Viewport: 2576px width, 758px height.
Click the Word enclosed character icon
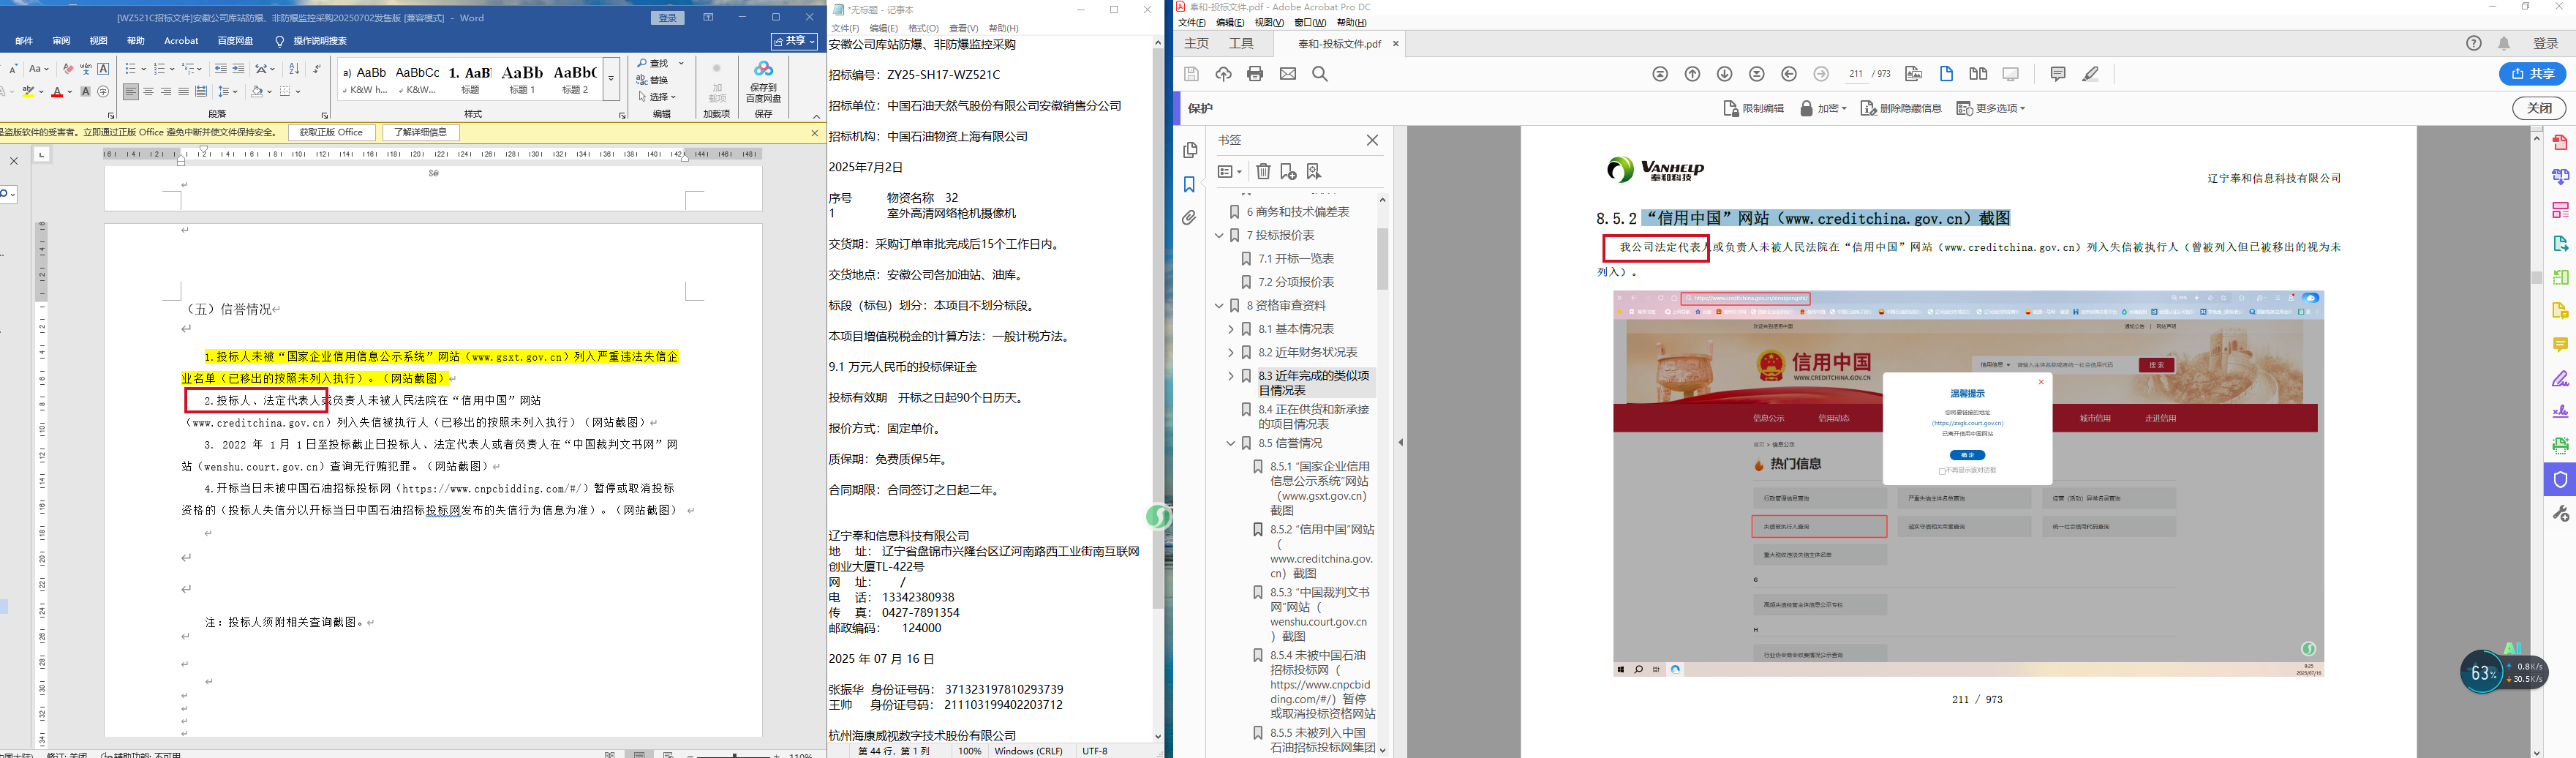pyautogui.click(x=103, y=92)
